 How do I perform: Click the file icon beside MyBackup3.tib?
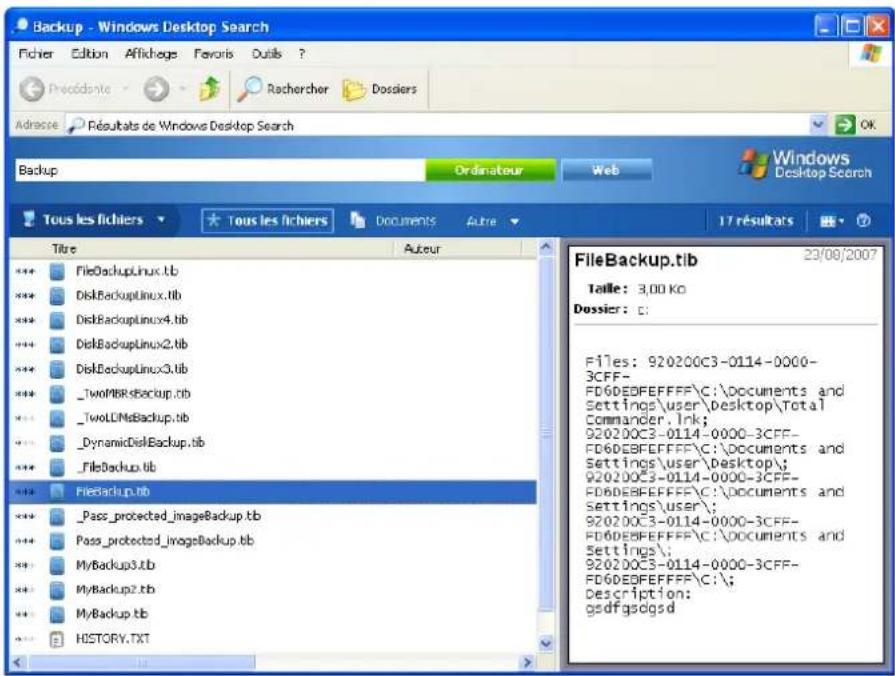(57, 565)
